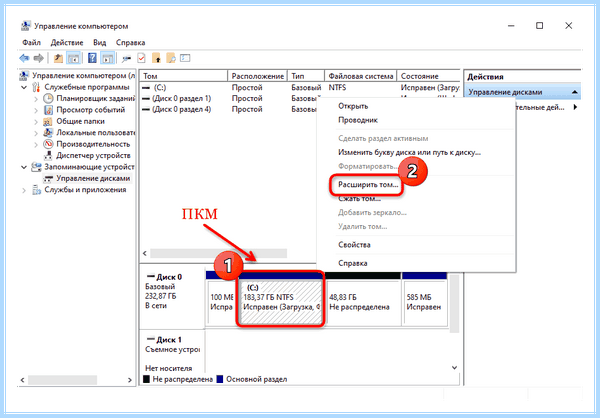600x418 pixels.
Task: Open Дополнительные действия submenu arrow
Action: pos(575,108)
